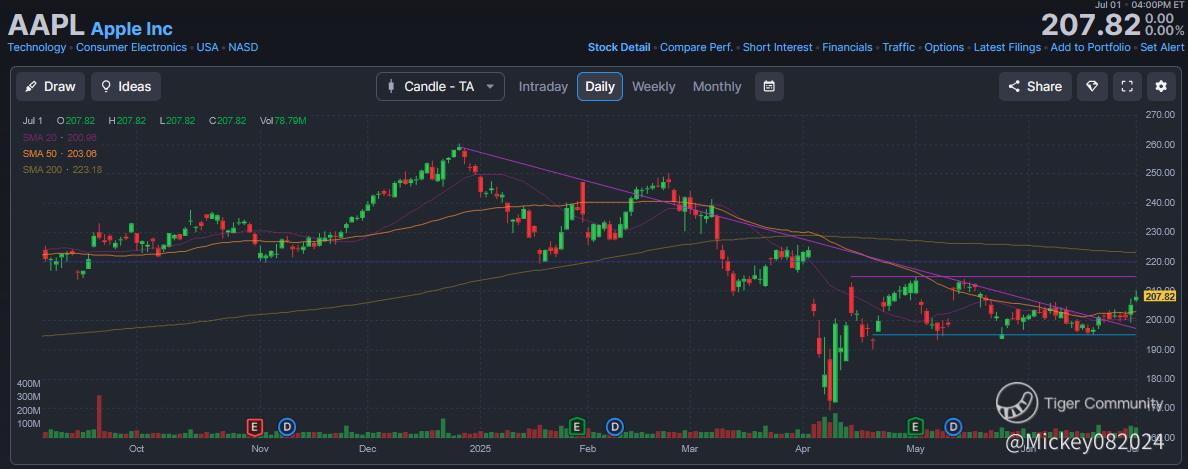Click the NASD exchange link
Image resolution: width=1188 pixels, height=469 pixels.
[x=243, y=47]
